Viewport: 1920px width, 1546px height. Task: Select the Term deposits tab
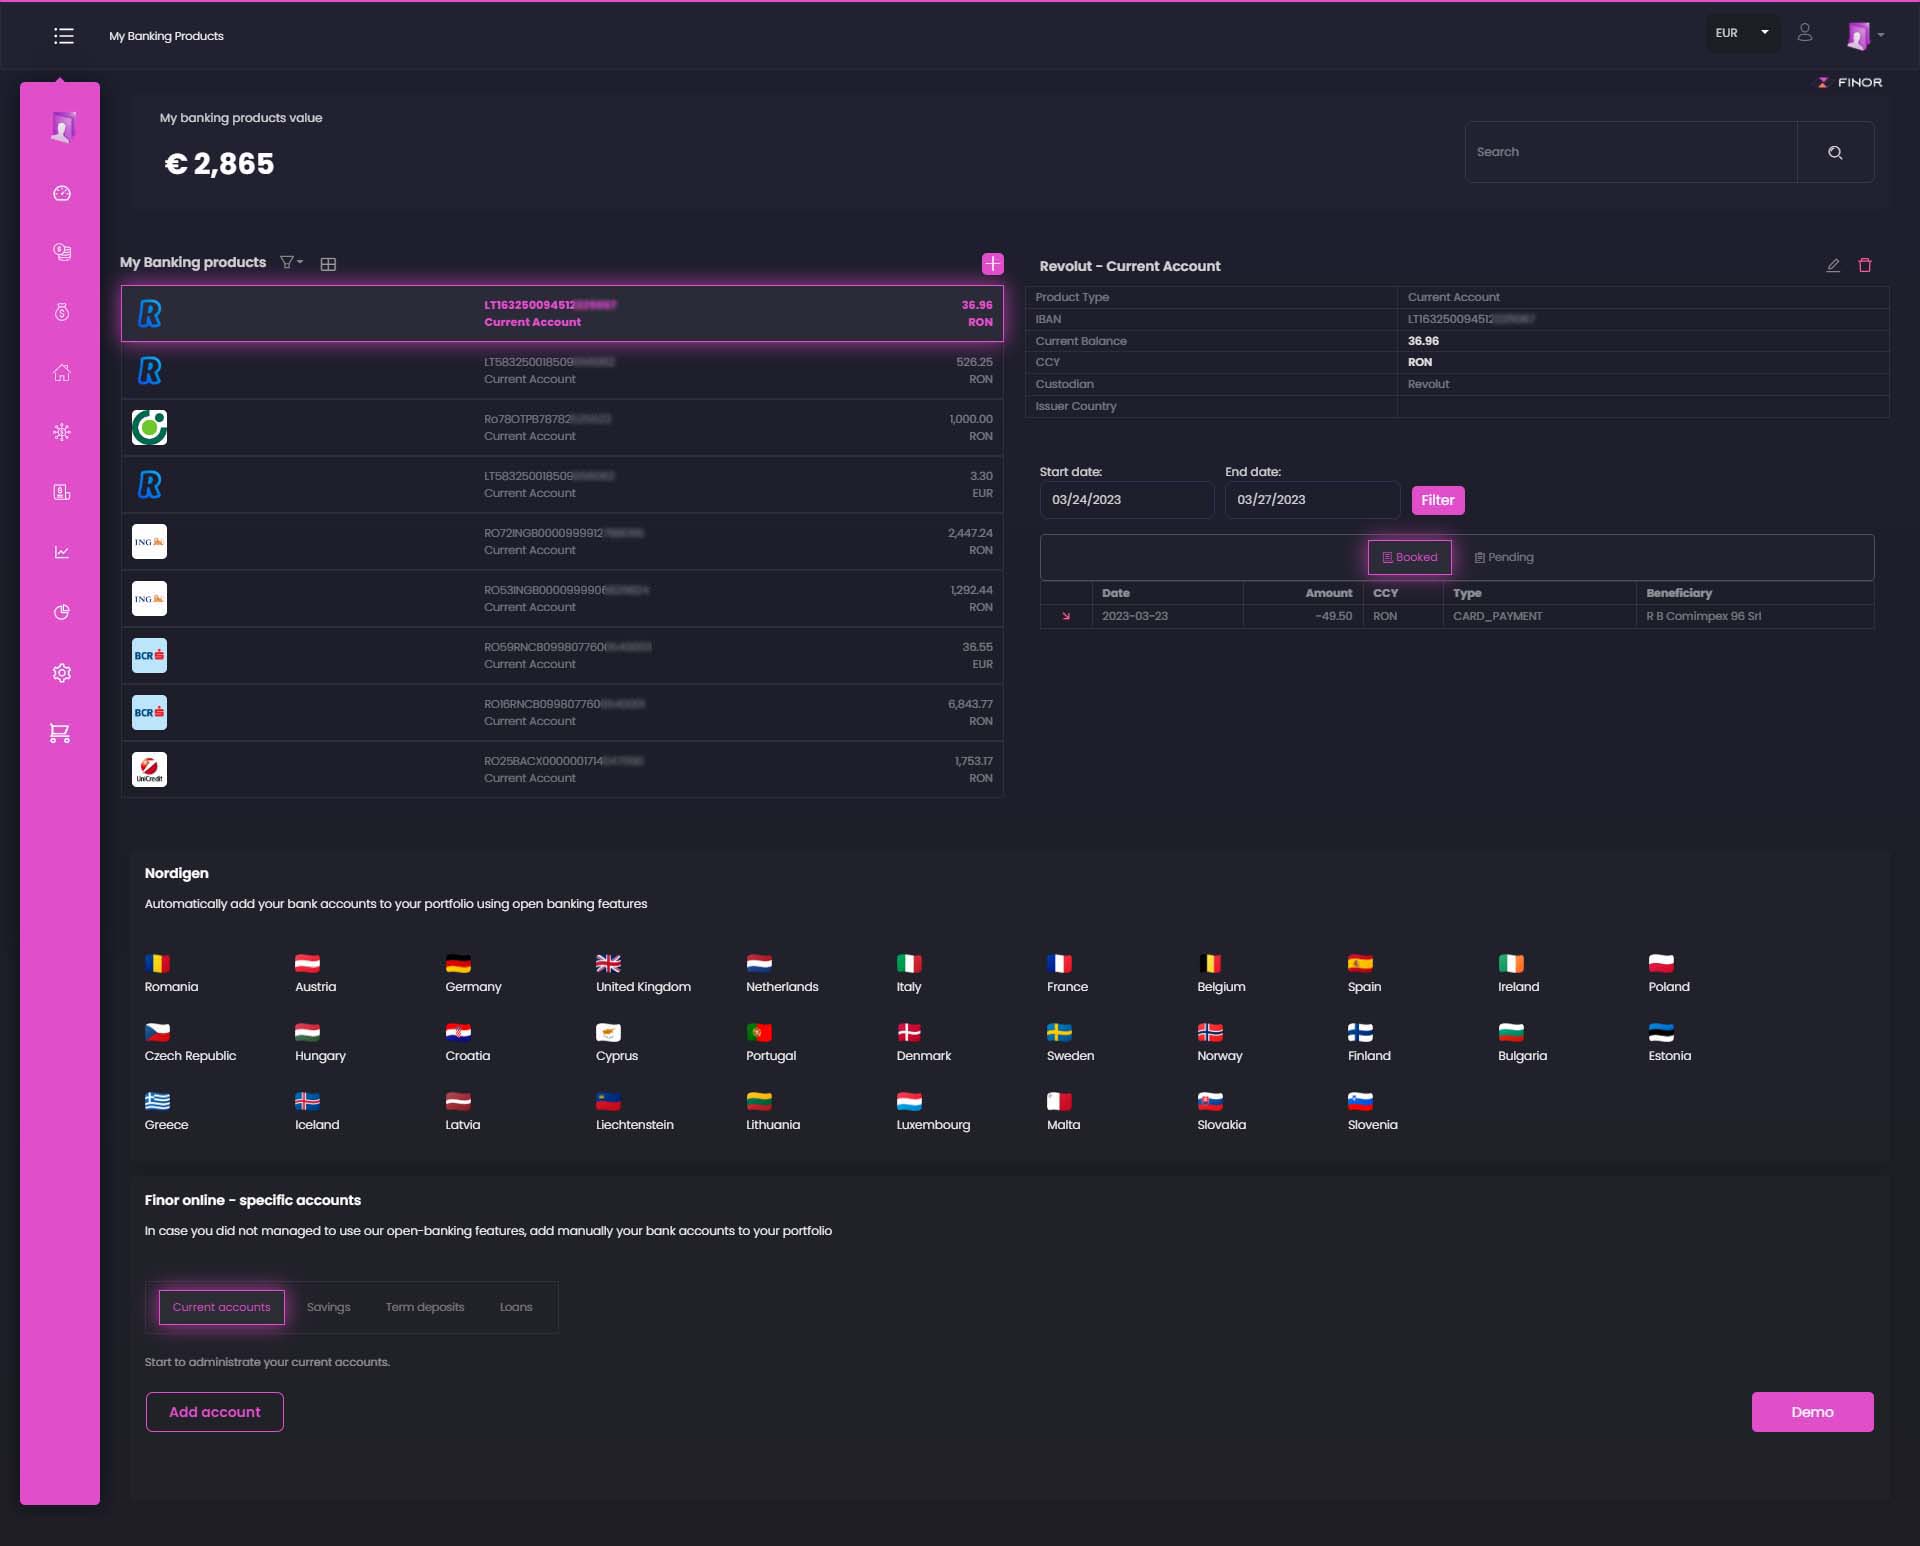425,1308
